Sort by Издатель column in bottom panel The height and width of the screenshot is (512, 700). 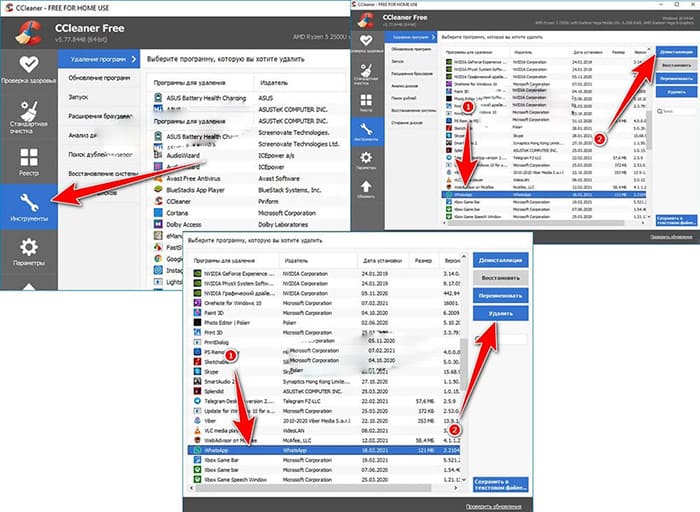coord(296,261)
